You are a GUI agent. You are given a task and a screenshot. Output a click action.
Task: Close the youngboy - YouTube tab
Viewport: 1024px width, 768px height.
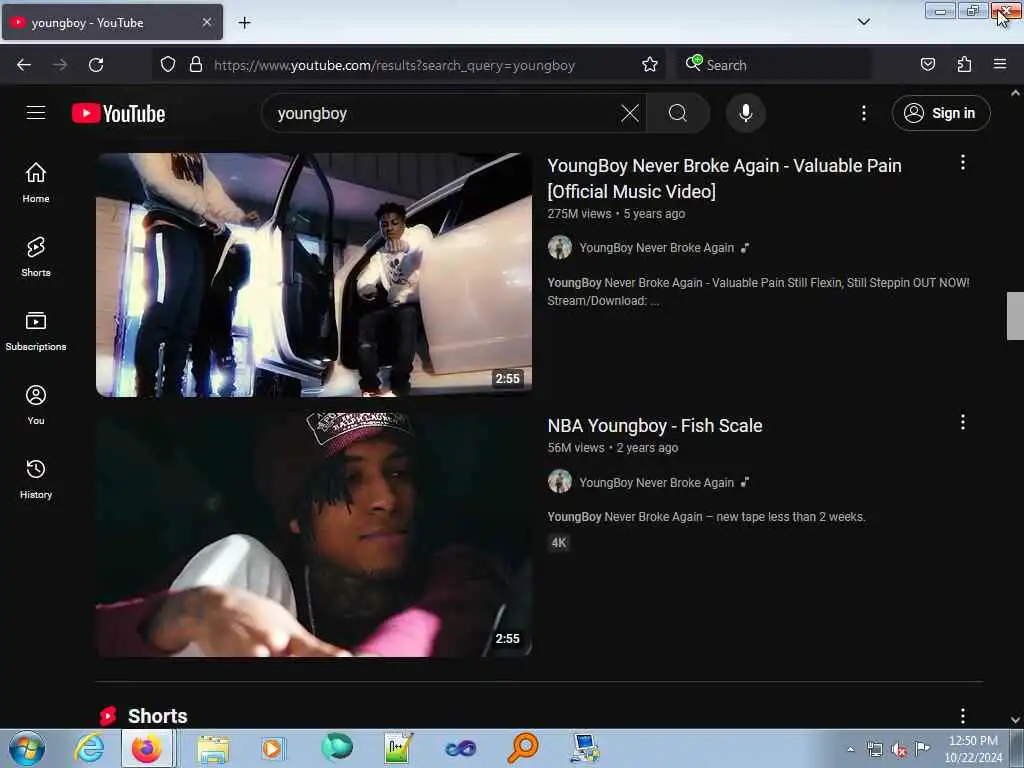pos(206,22)
